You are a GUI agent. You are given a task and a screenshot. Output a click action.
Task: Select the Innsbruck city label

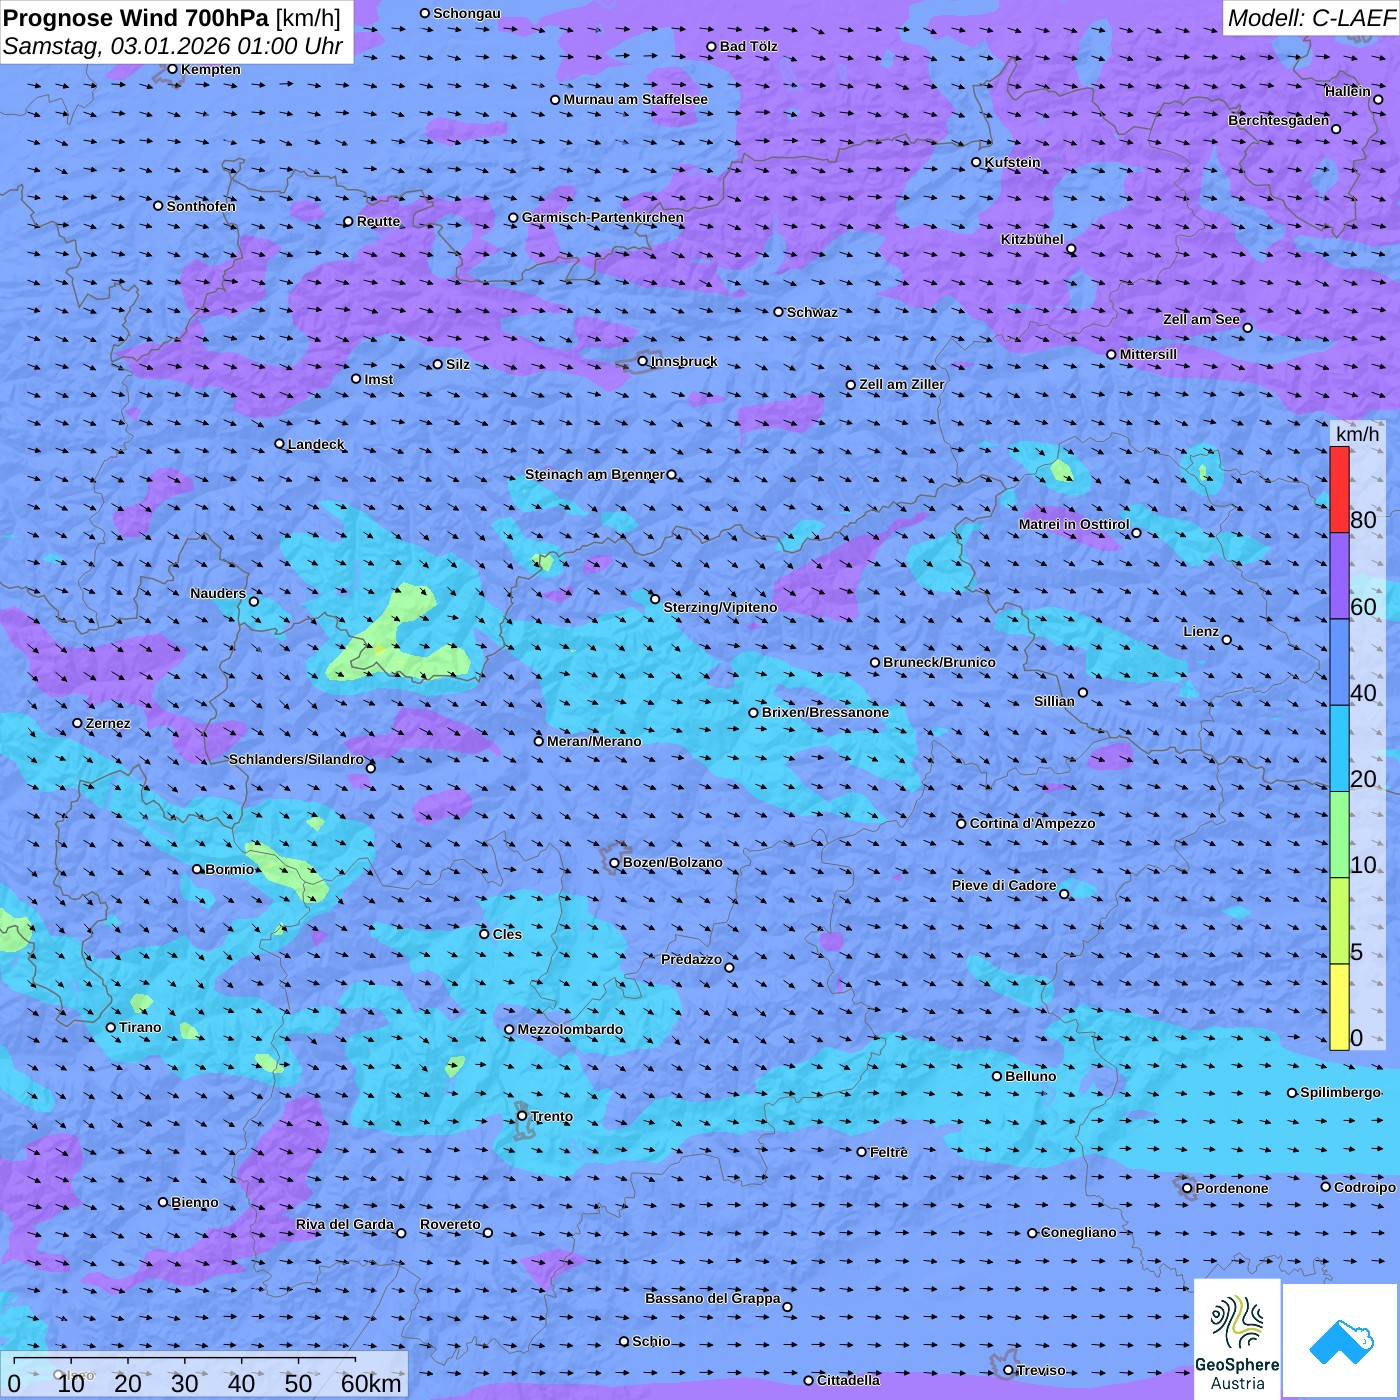[x=684, y=361]
